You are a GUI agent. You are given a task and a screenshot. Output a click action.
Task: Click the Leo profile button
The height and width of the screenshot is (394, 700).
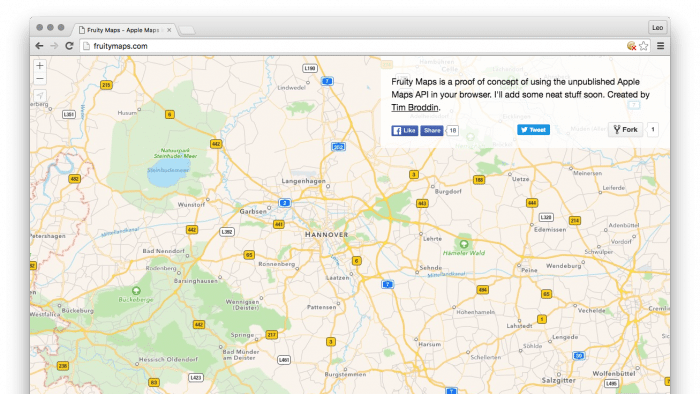[658, 28]
